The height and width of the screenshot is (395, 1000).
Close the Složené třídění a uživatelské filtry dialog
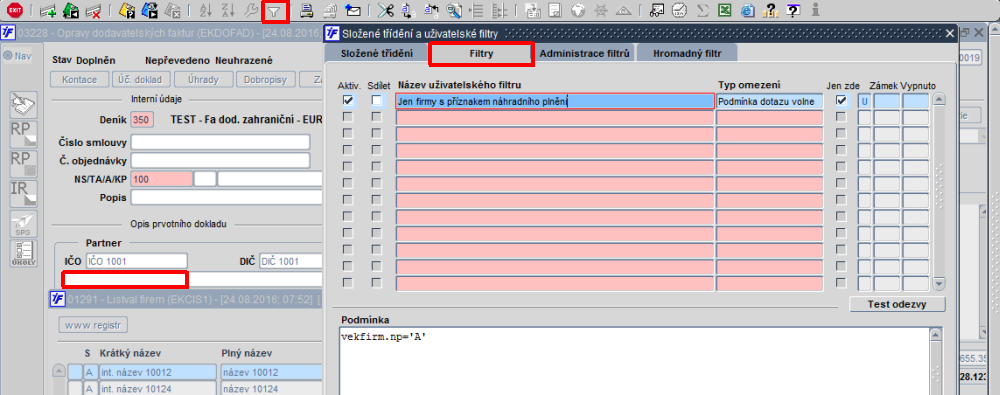click(x=949, y=33)
